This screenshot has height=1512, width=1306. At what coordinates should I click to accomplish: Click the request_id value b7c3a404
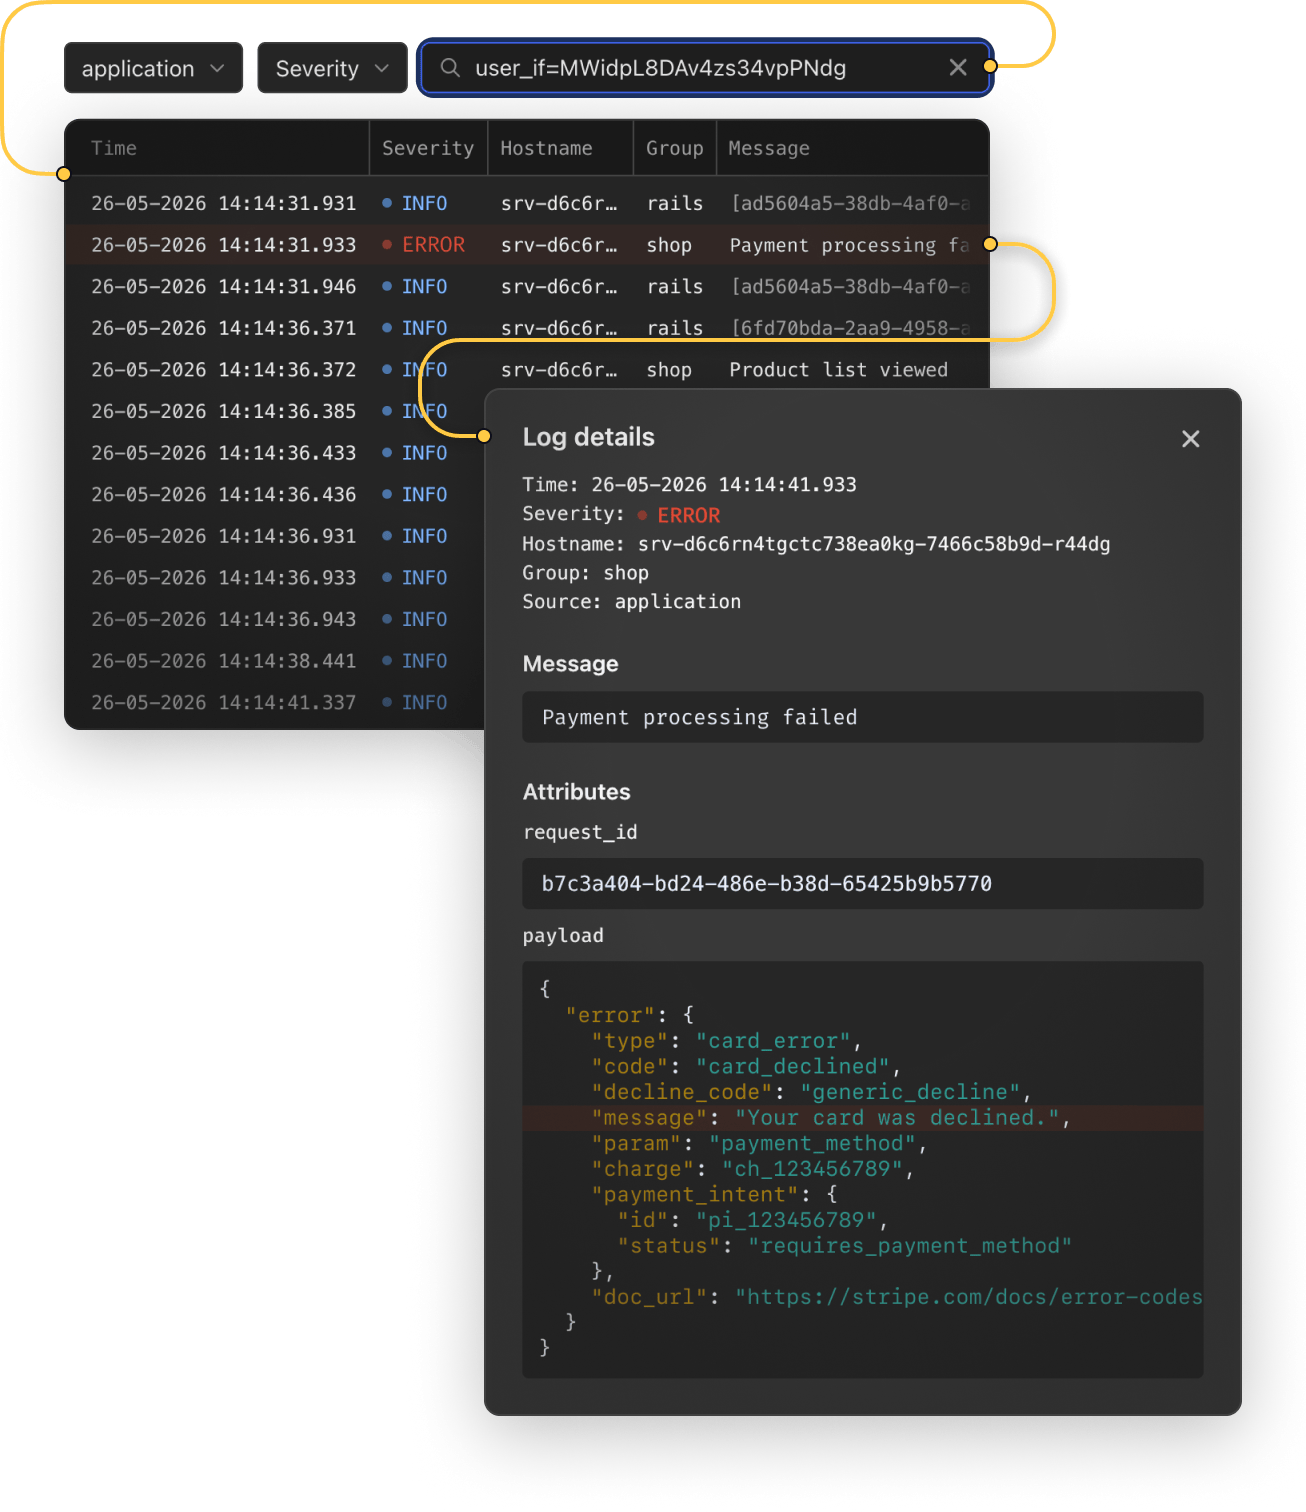click(x=862, y=883)
